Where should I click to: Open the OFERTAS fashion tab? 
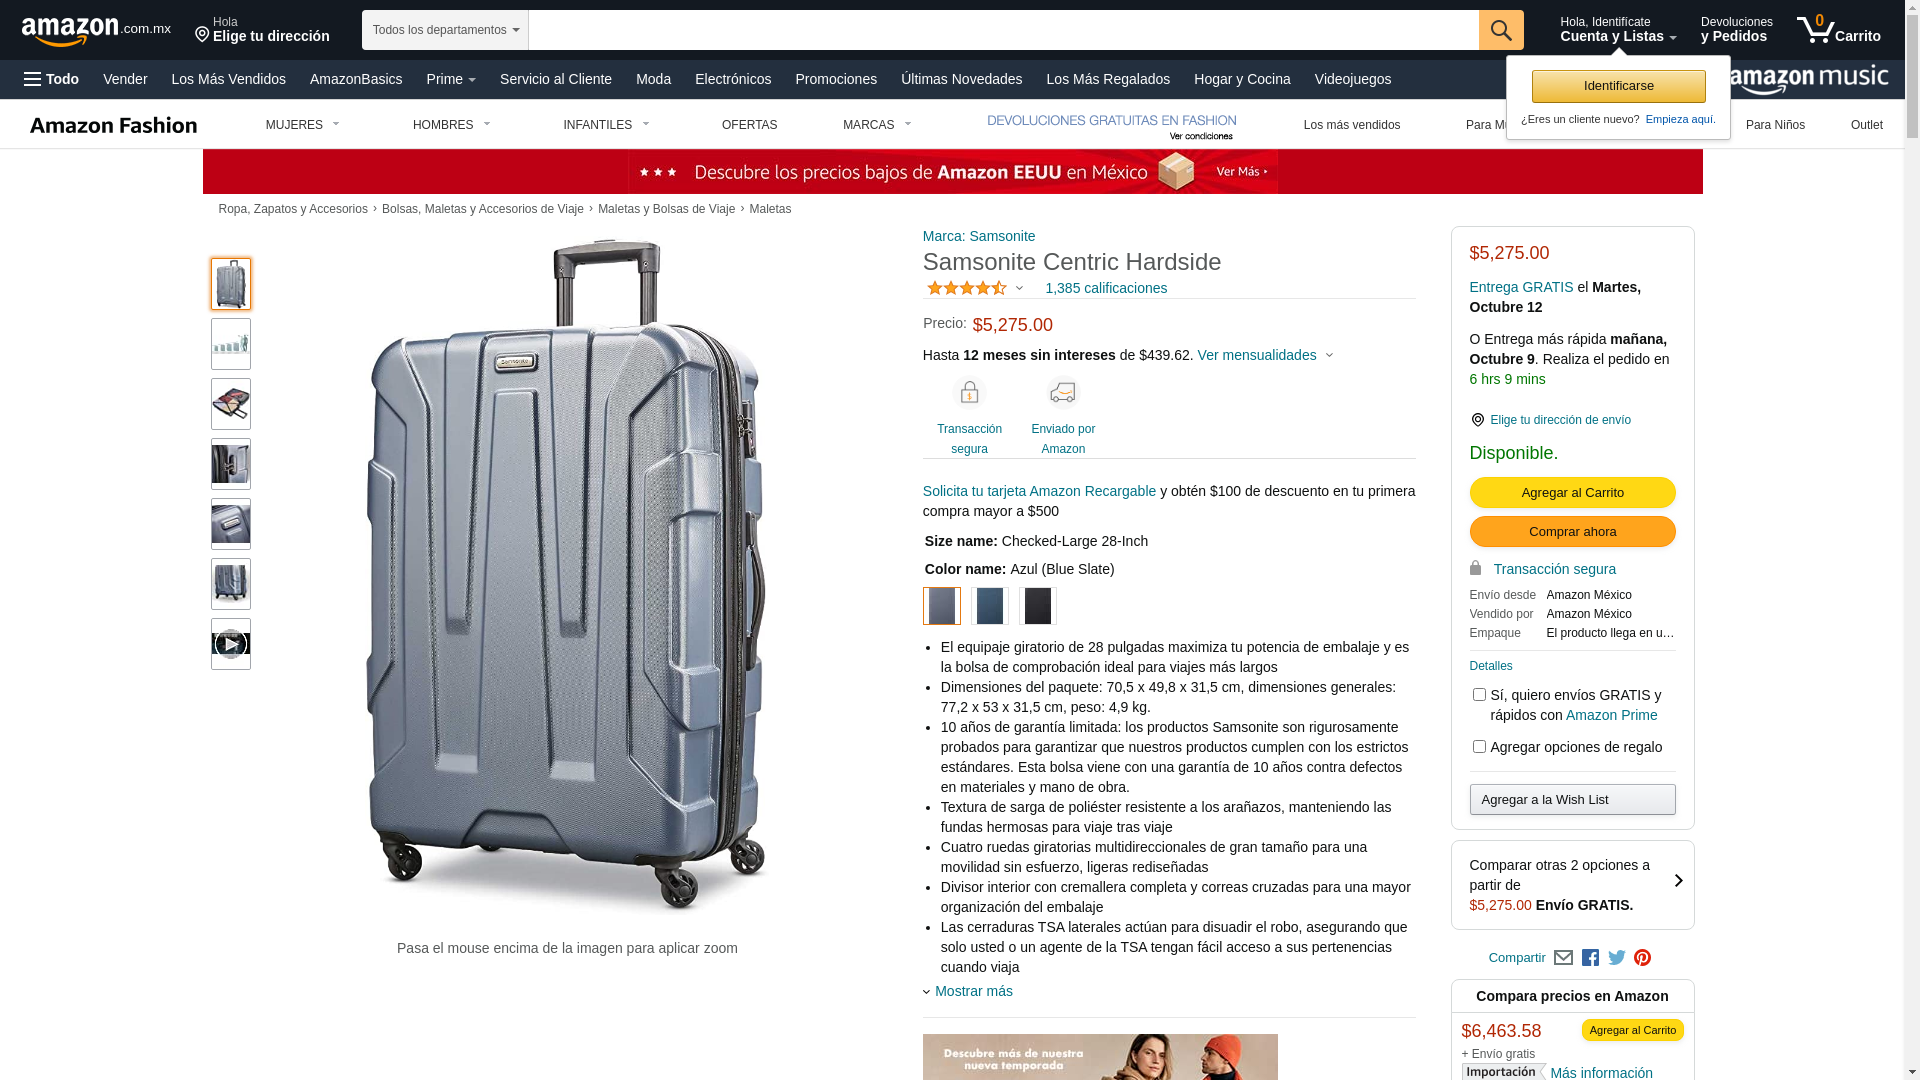click(749, 125)
